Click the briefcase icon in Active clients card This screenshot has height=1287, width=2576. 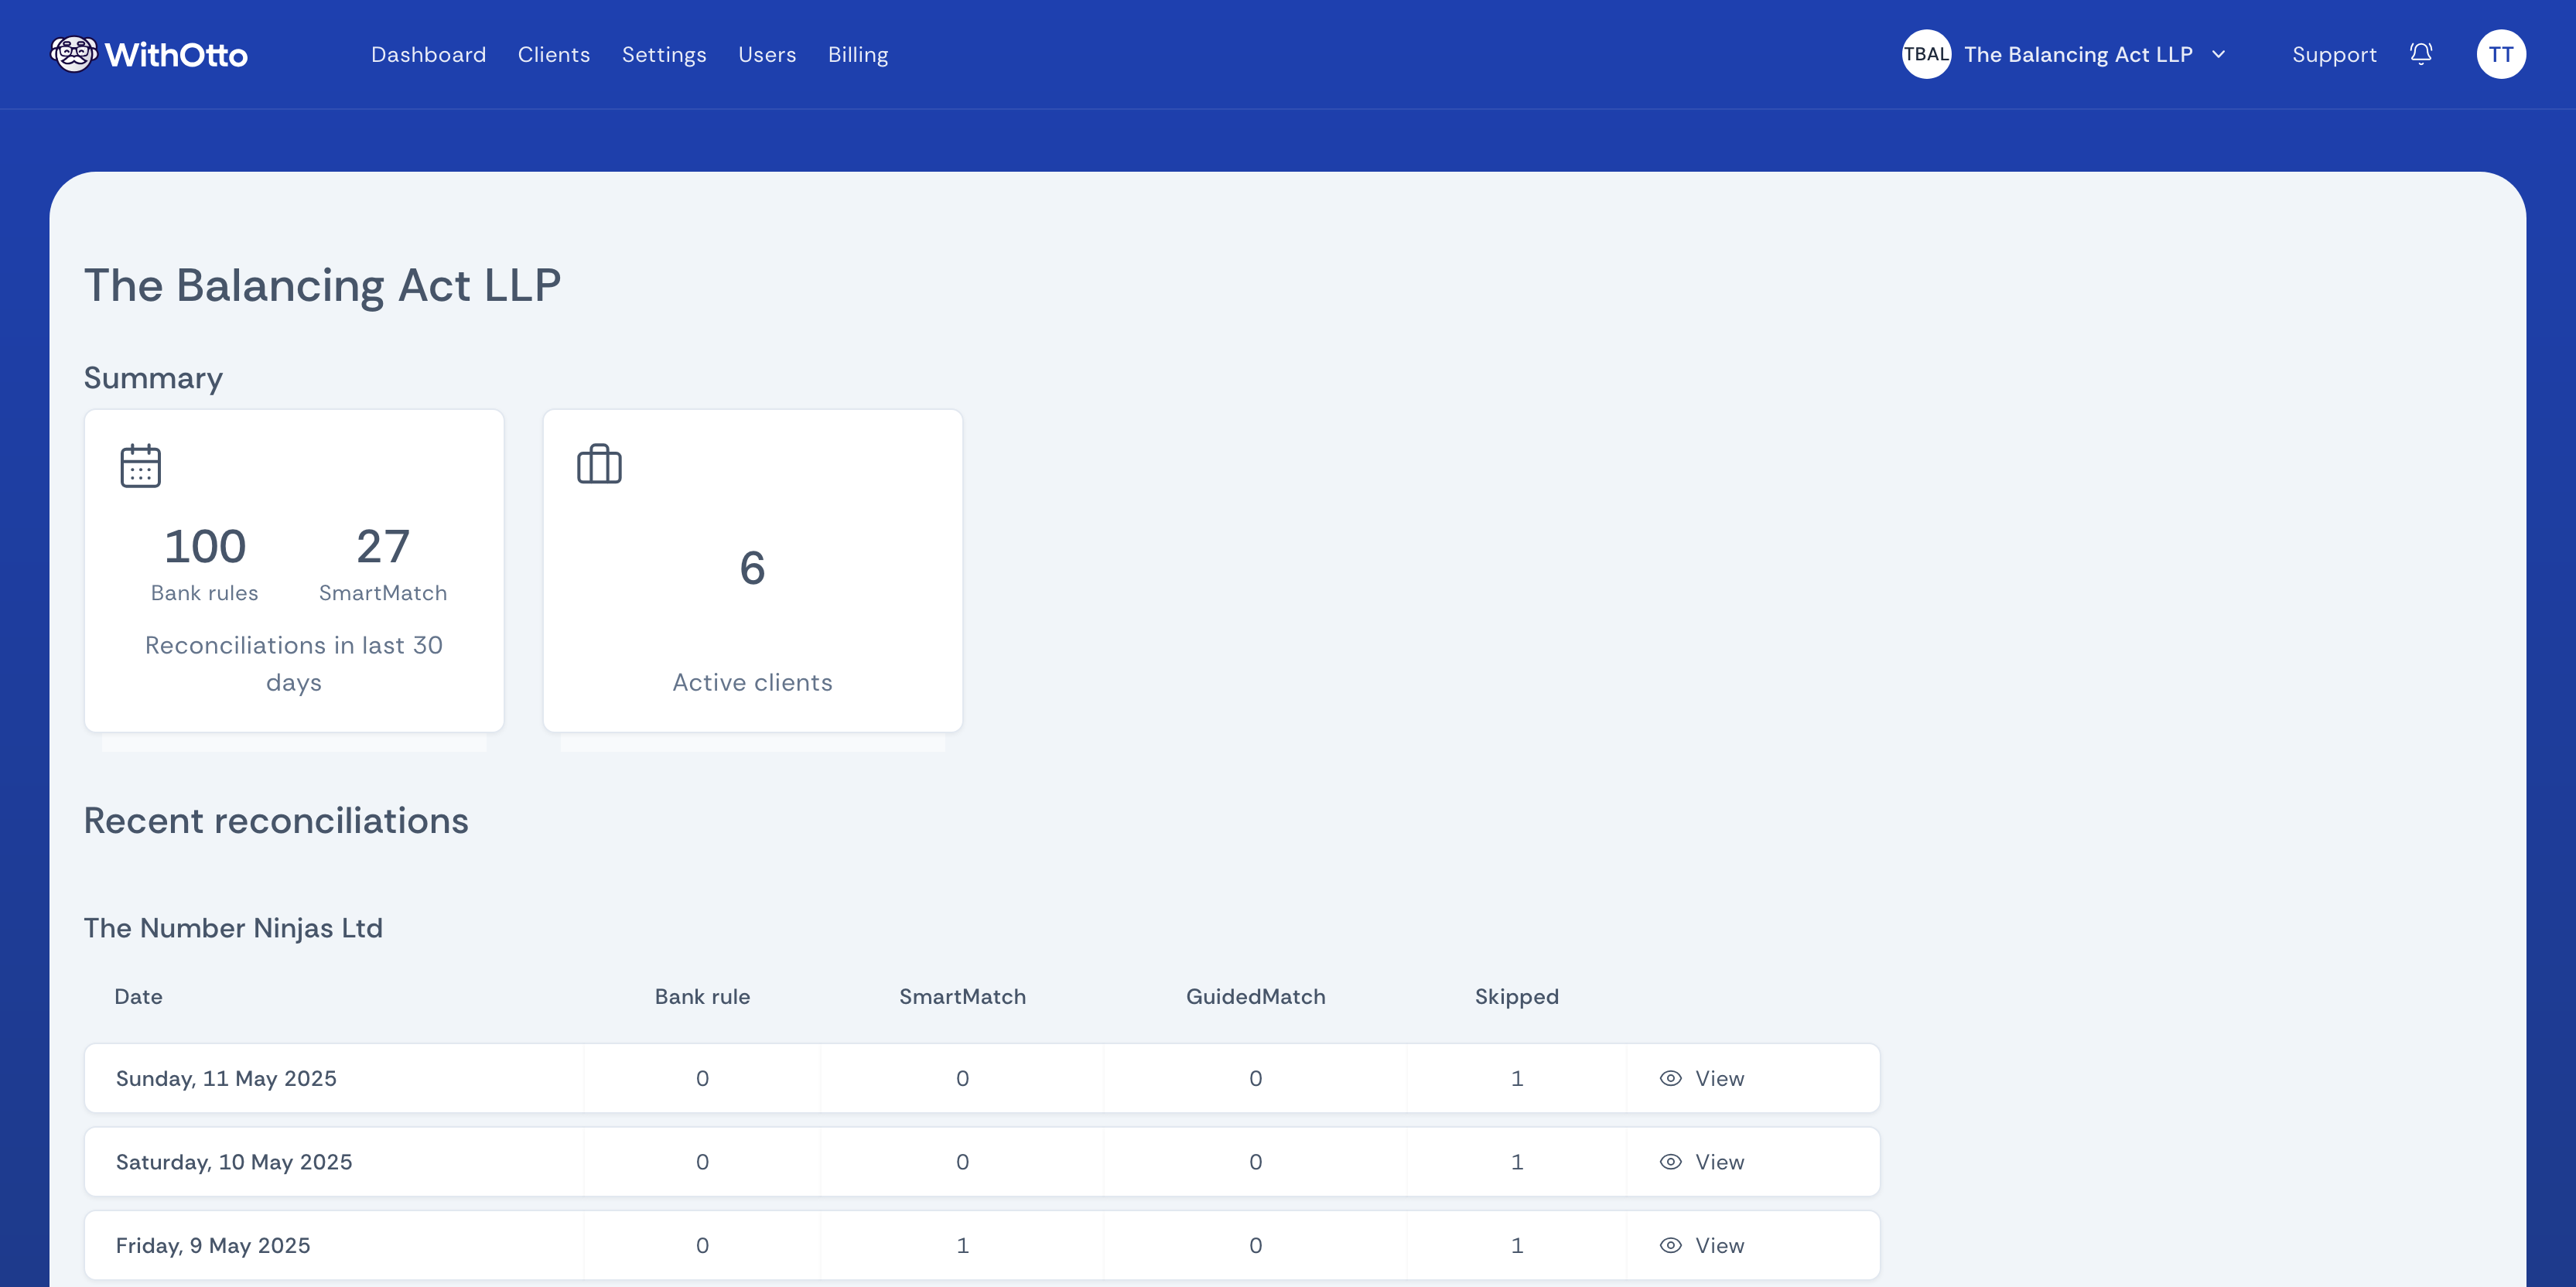click(599, 464)
